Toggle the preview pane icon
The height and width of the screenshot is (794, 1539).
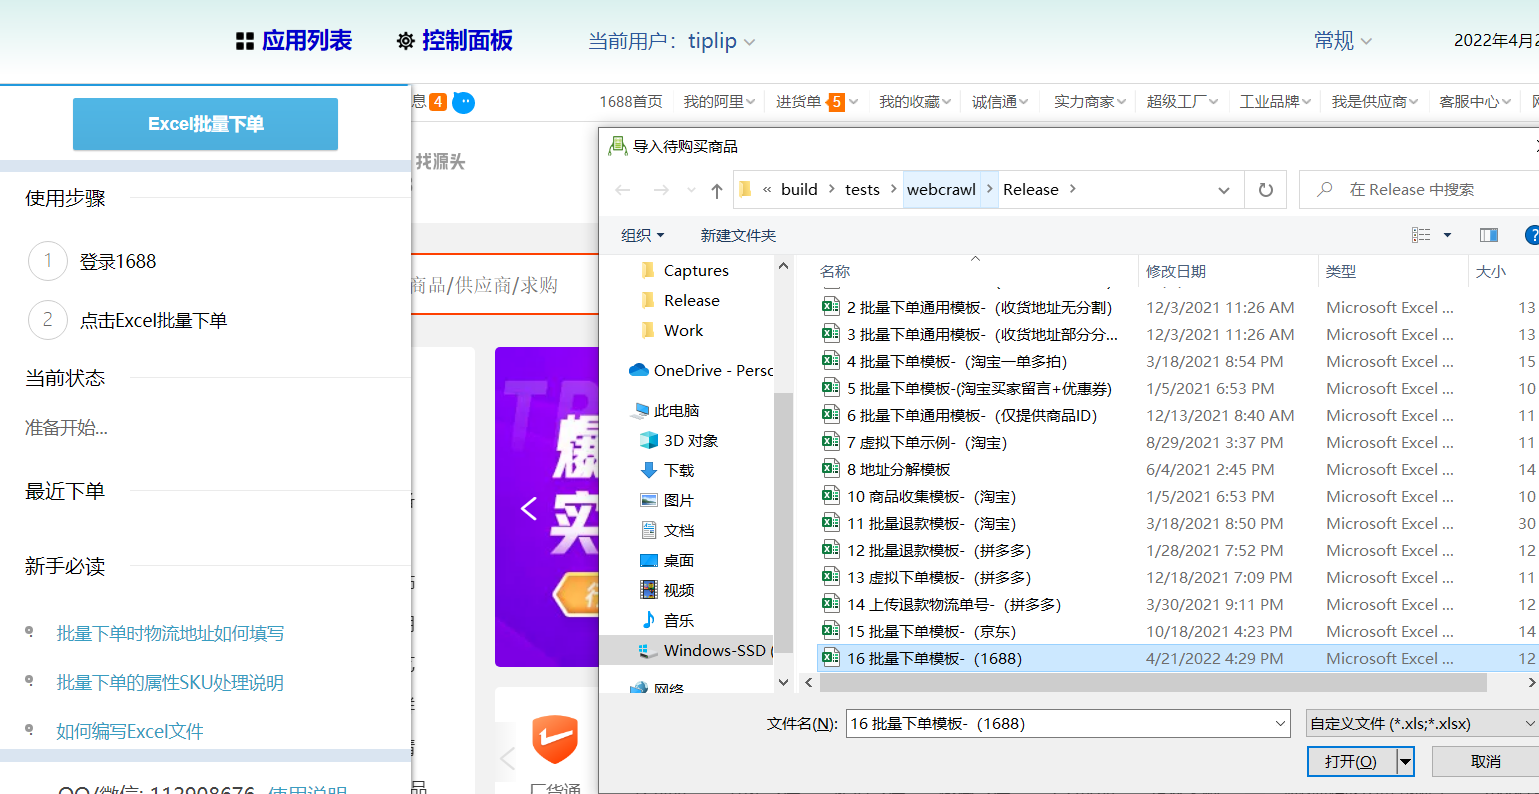[x=1488, y=234]
